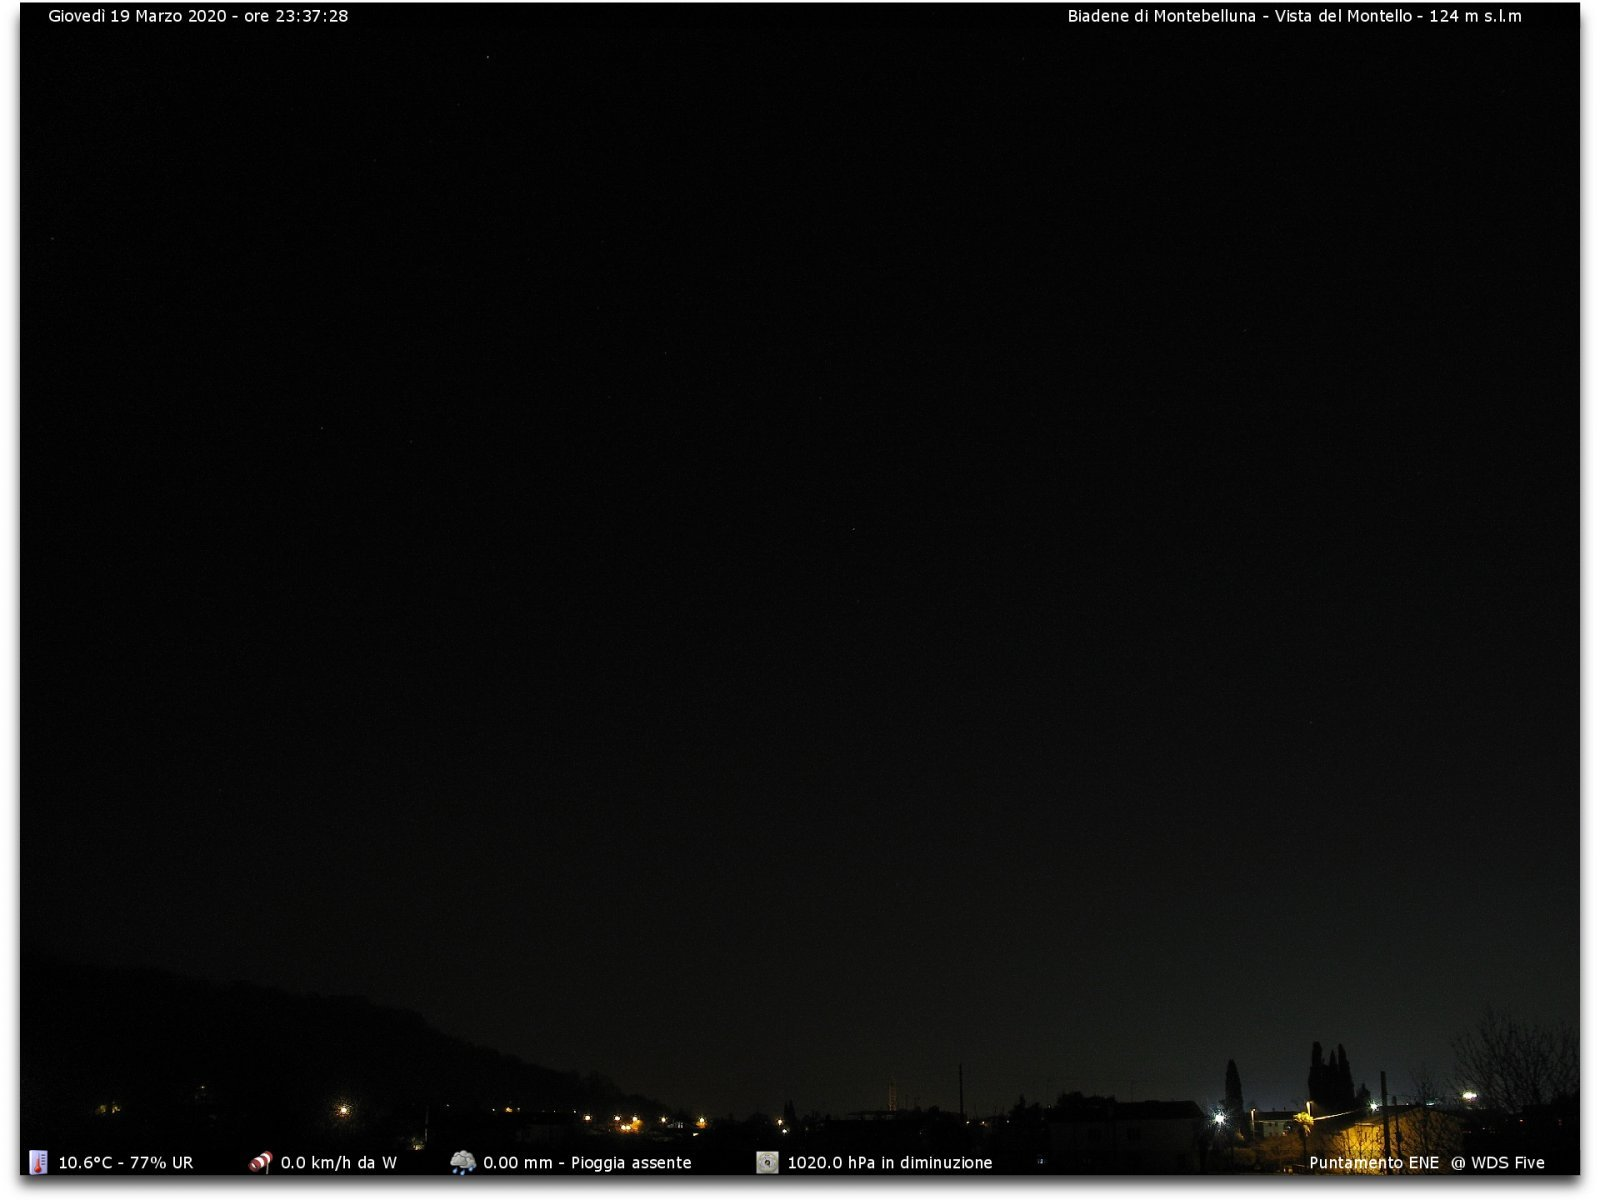The image size is (1600, 1200).
Task: Click the '@ WDS Five' credit text
Action: [1498, 1163]
